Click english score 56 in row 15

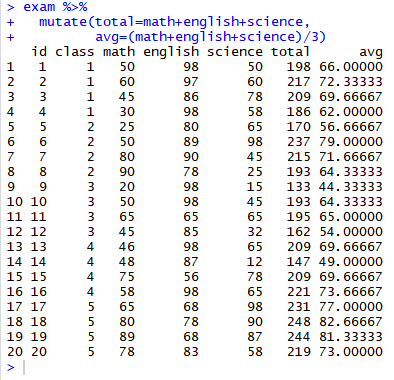click(191, 277)
